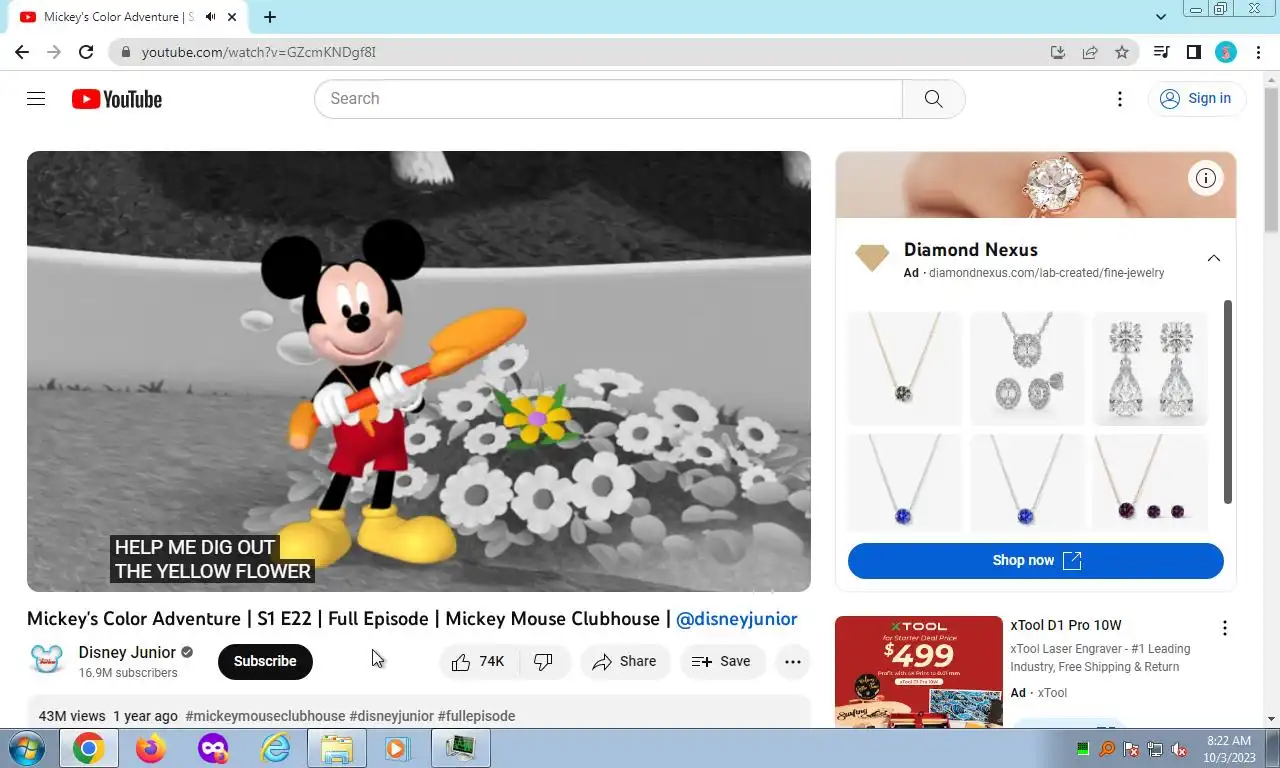Screen dimensions: 1280x768
Task: Click the taskbar clock showing 8:22 AM
Action: pyautogui.click(x=1229, y=749)
